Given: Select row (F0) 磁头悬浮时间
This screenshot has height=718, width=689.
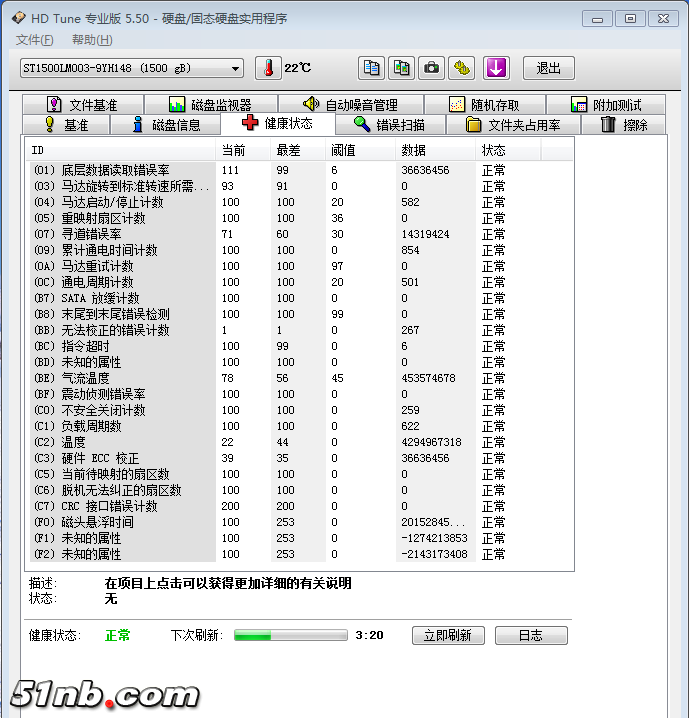Looking at the screenshot, I should [299, 522].
